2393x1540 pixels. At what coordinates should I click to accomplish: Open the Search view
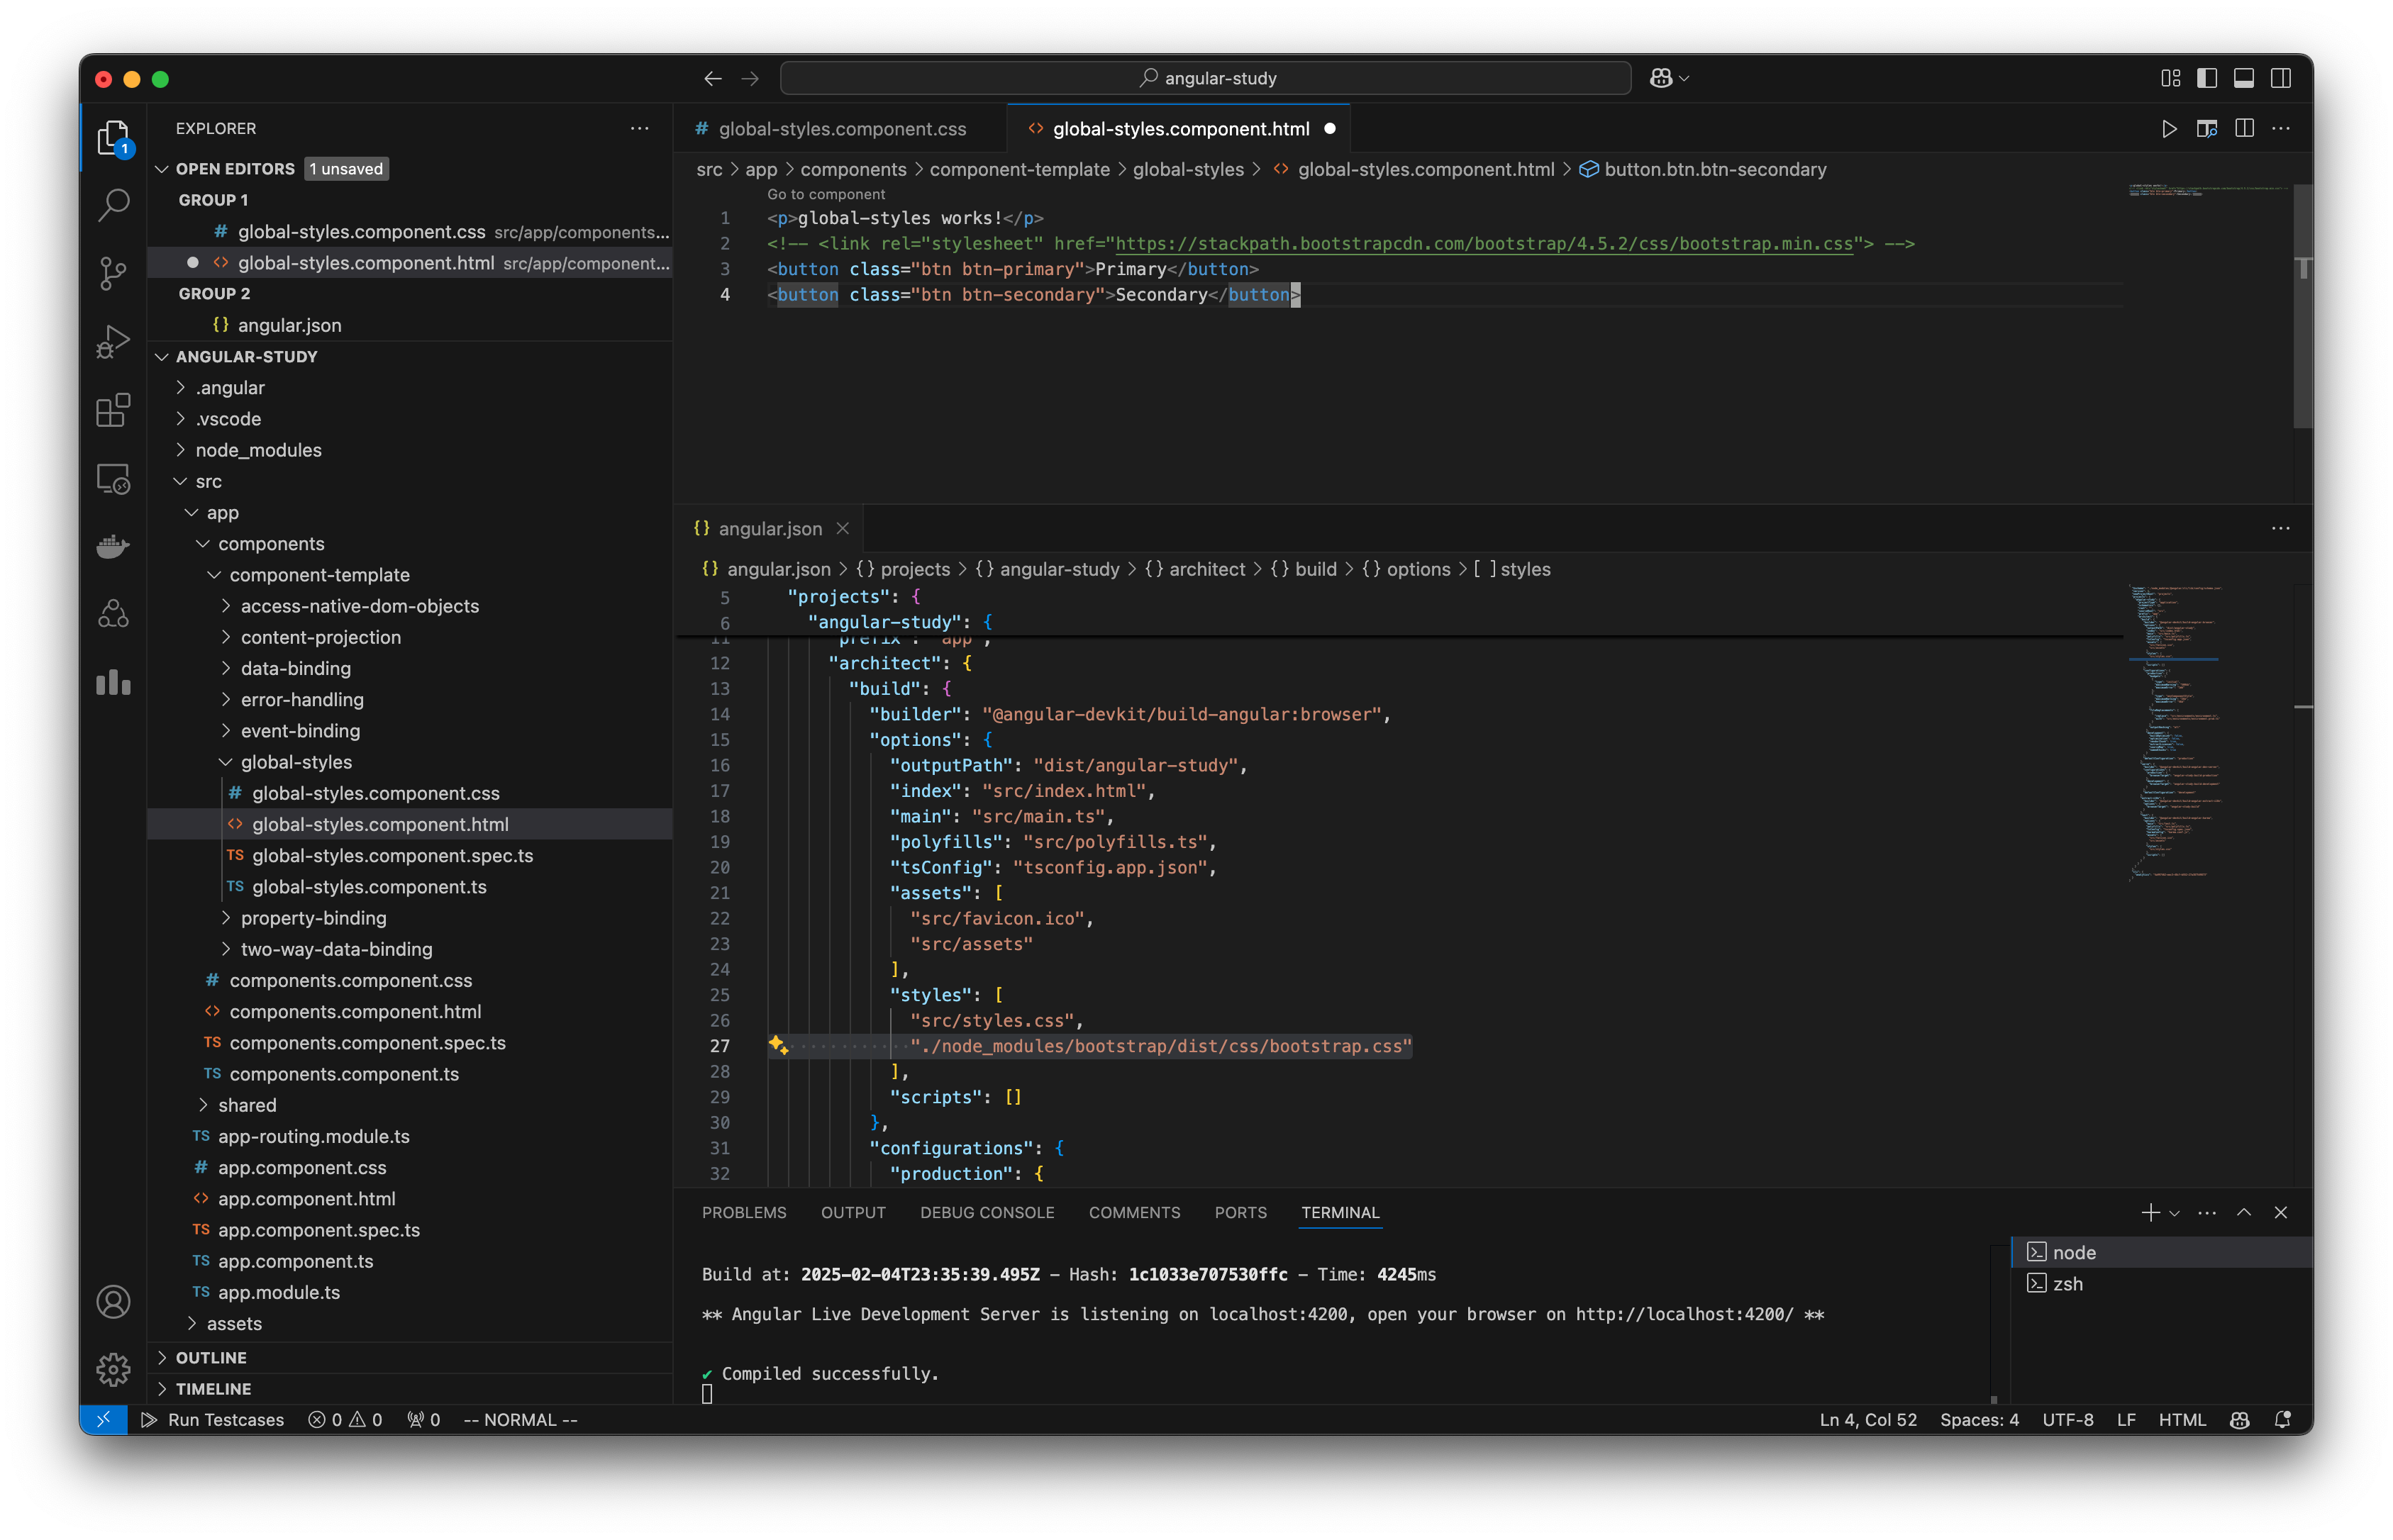[x=113, y=204]
